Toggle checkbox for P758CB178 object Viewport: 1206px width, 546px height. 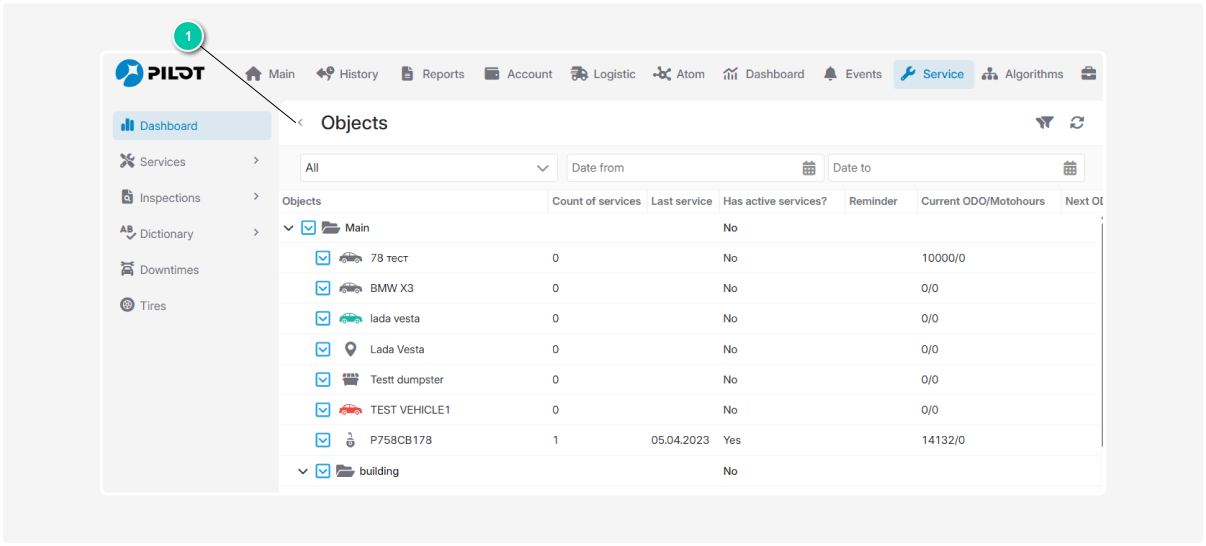click(x=323, y=440)
